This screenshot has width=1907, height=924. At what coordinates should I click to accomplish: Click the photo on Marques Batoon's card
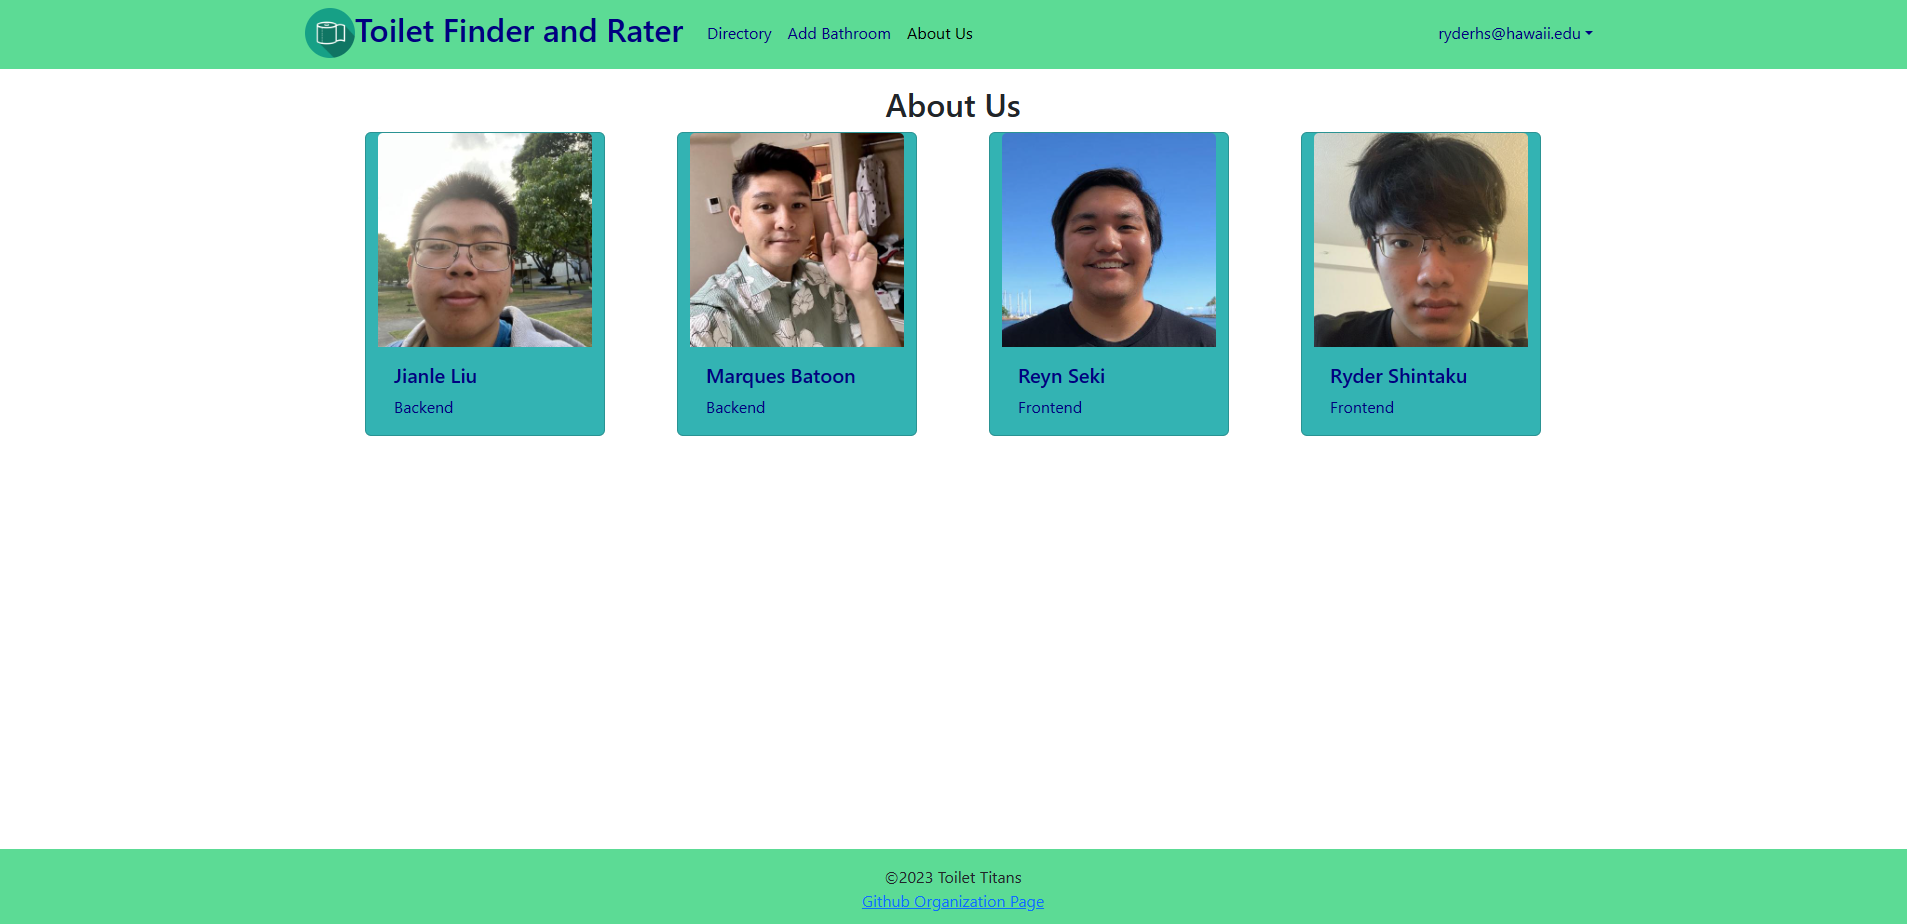(797, 240)
